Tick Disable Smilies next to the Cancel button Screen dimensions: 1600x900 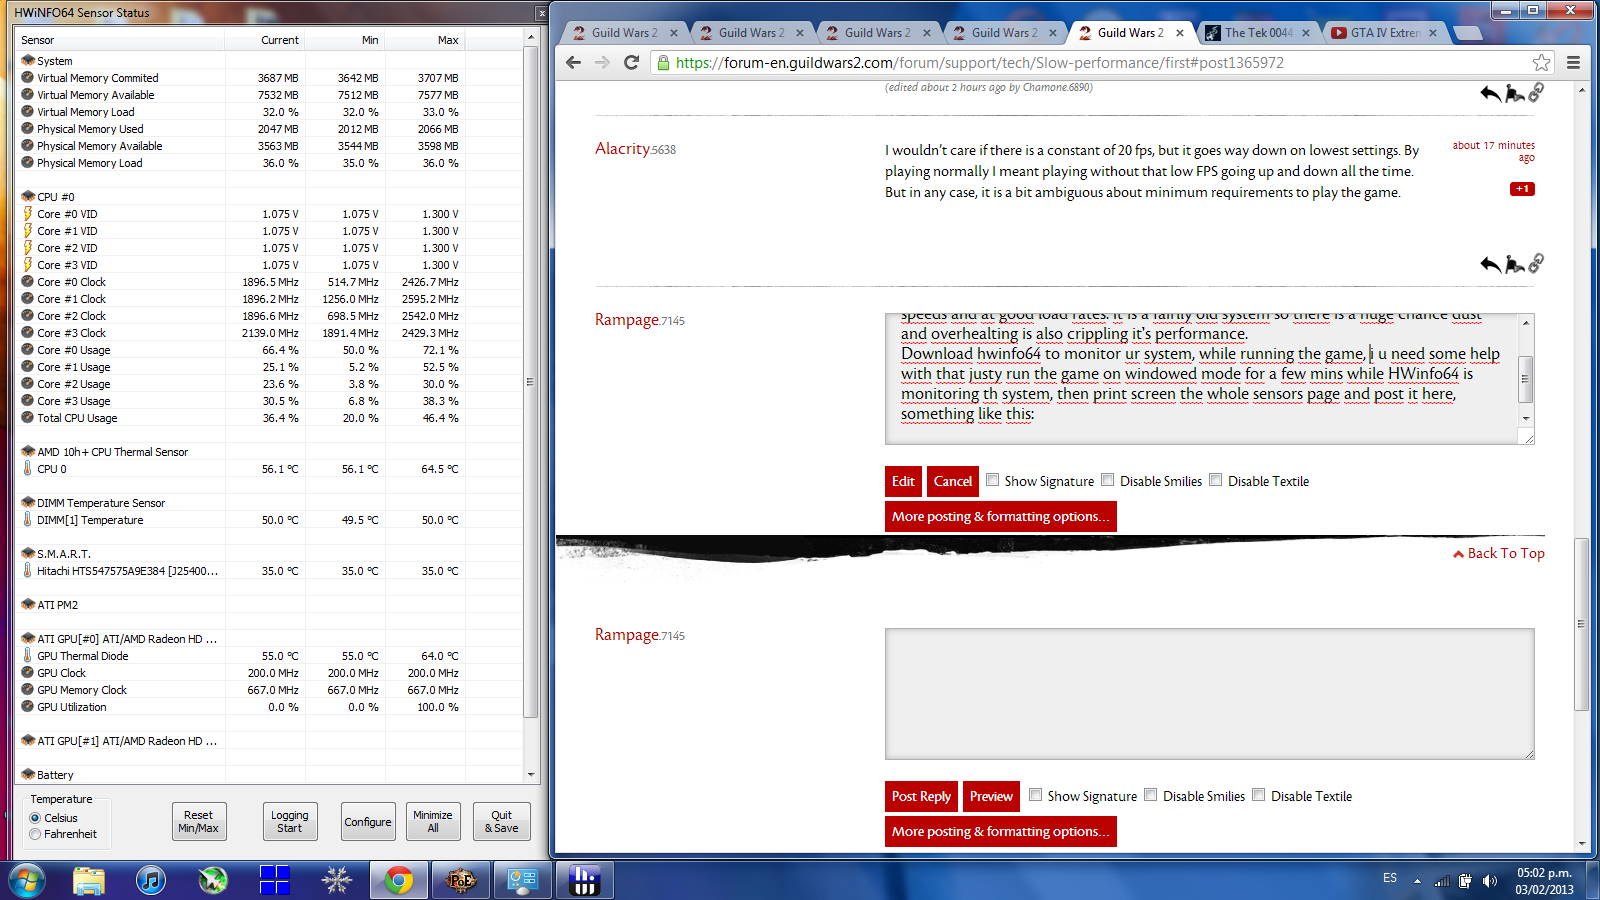(1108, 480)
